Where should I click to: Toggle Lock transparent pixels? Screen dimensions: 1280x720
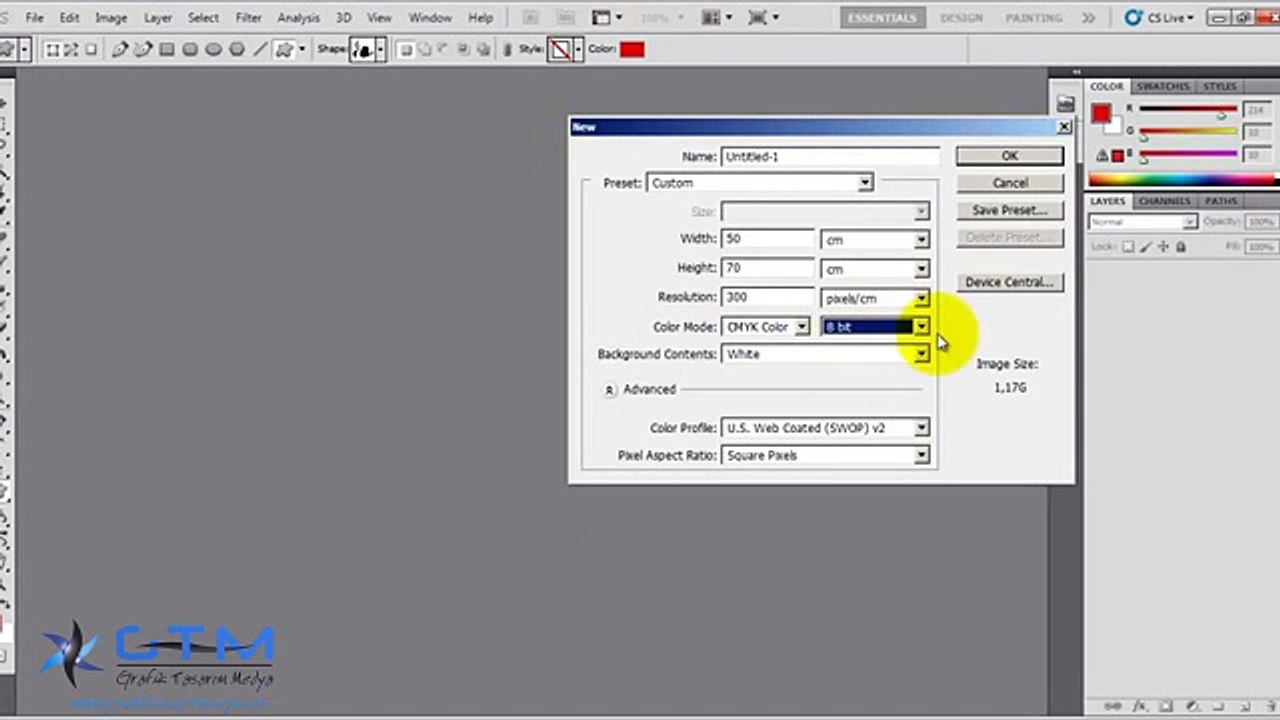pyautogui.click(x=1129, y=246)
